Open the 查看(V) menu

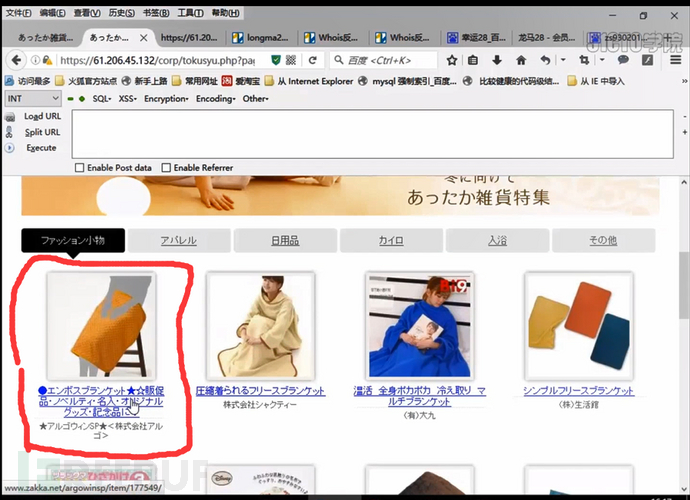87,13
